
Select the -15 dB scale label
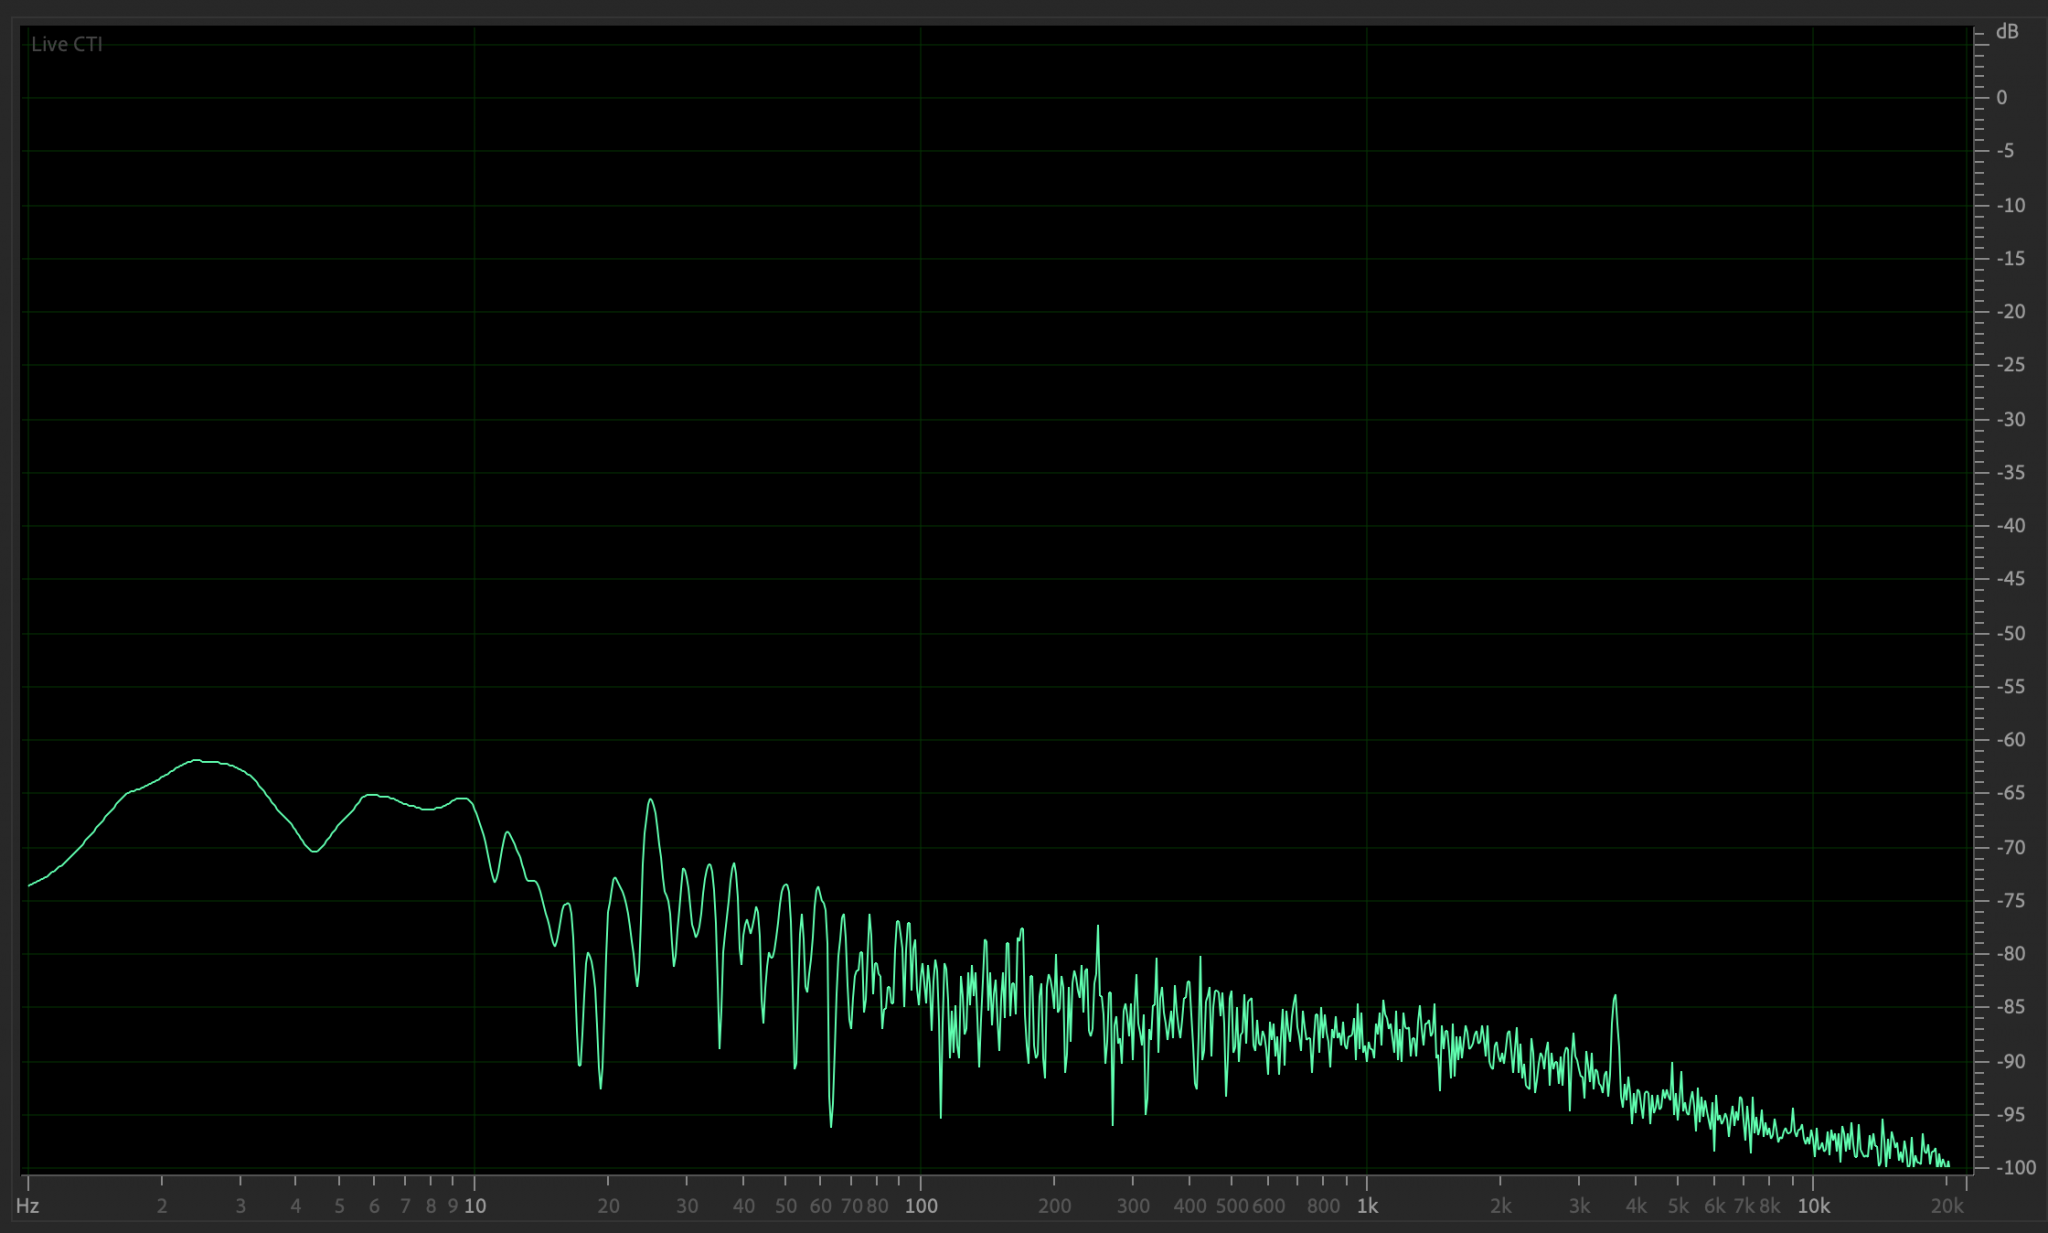[2010, 258]
